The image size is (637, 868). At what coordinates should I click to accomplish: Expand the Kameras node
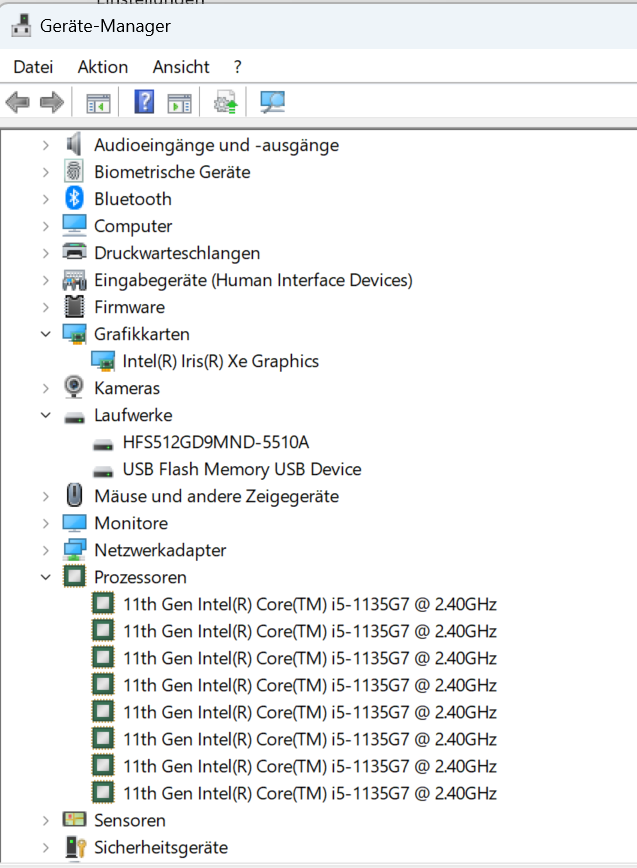[46, 388]
